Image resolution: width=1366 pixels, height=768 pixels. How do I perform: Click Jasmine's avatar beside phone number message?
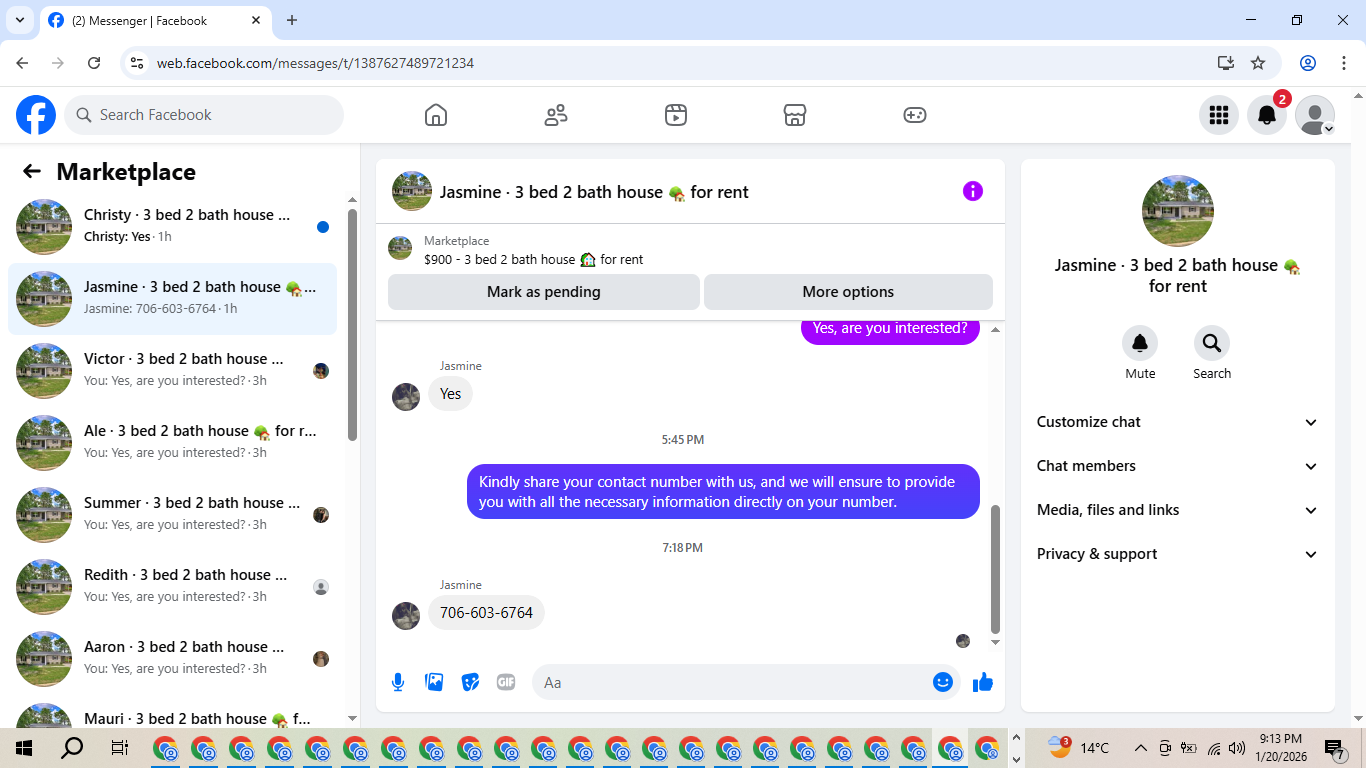pos(406,616)
